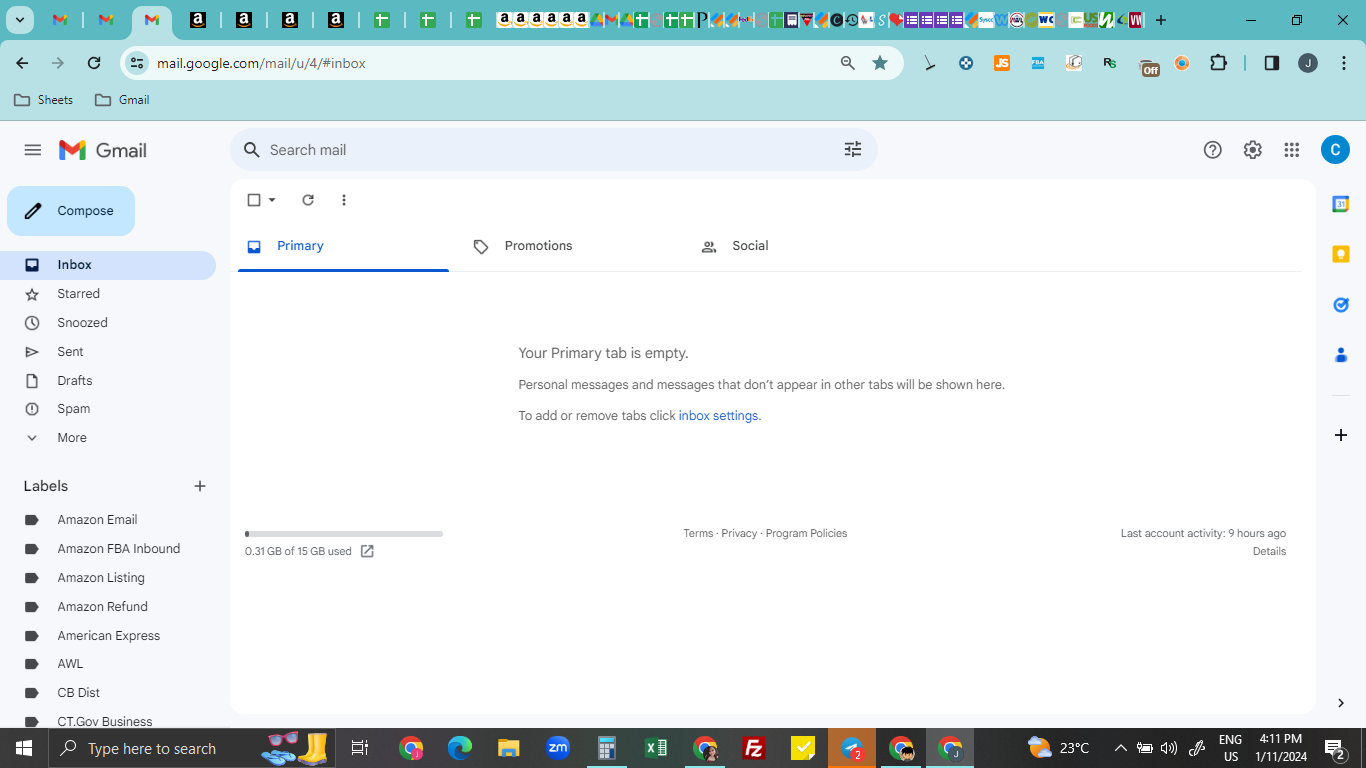Open the Terms link

(x=698, y=534)
